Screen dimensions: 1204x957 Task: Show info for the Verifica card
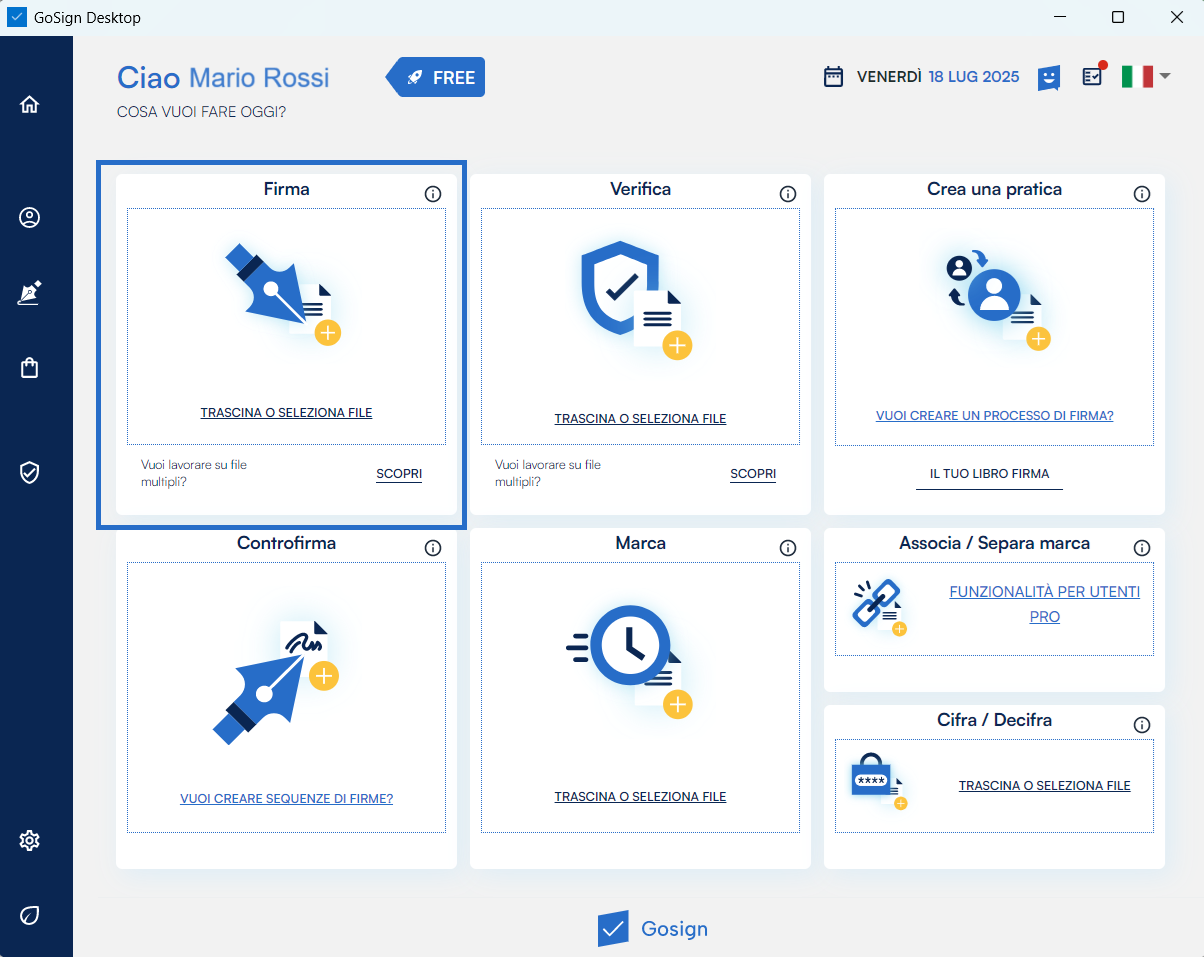coord(788,194)
